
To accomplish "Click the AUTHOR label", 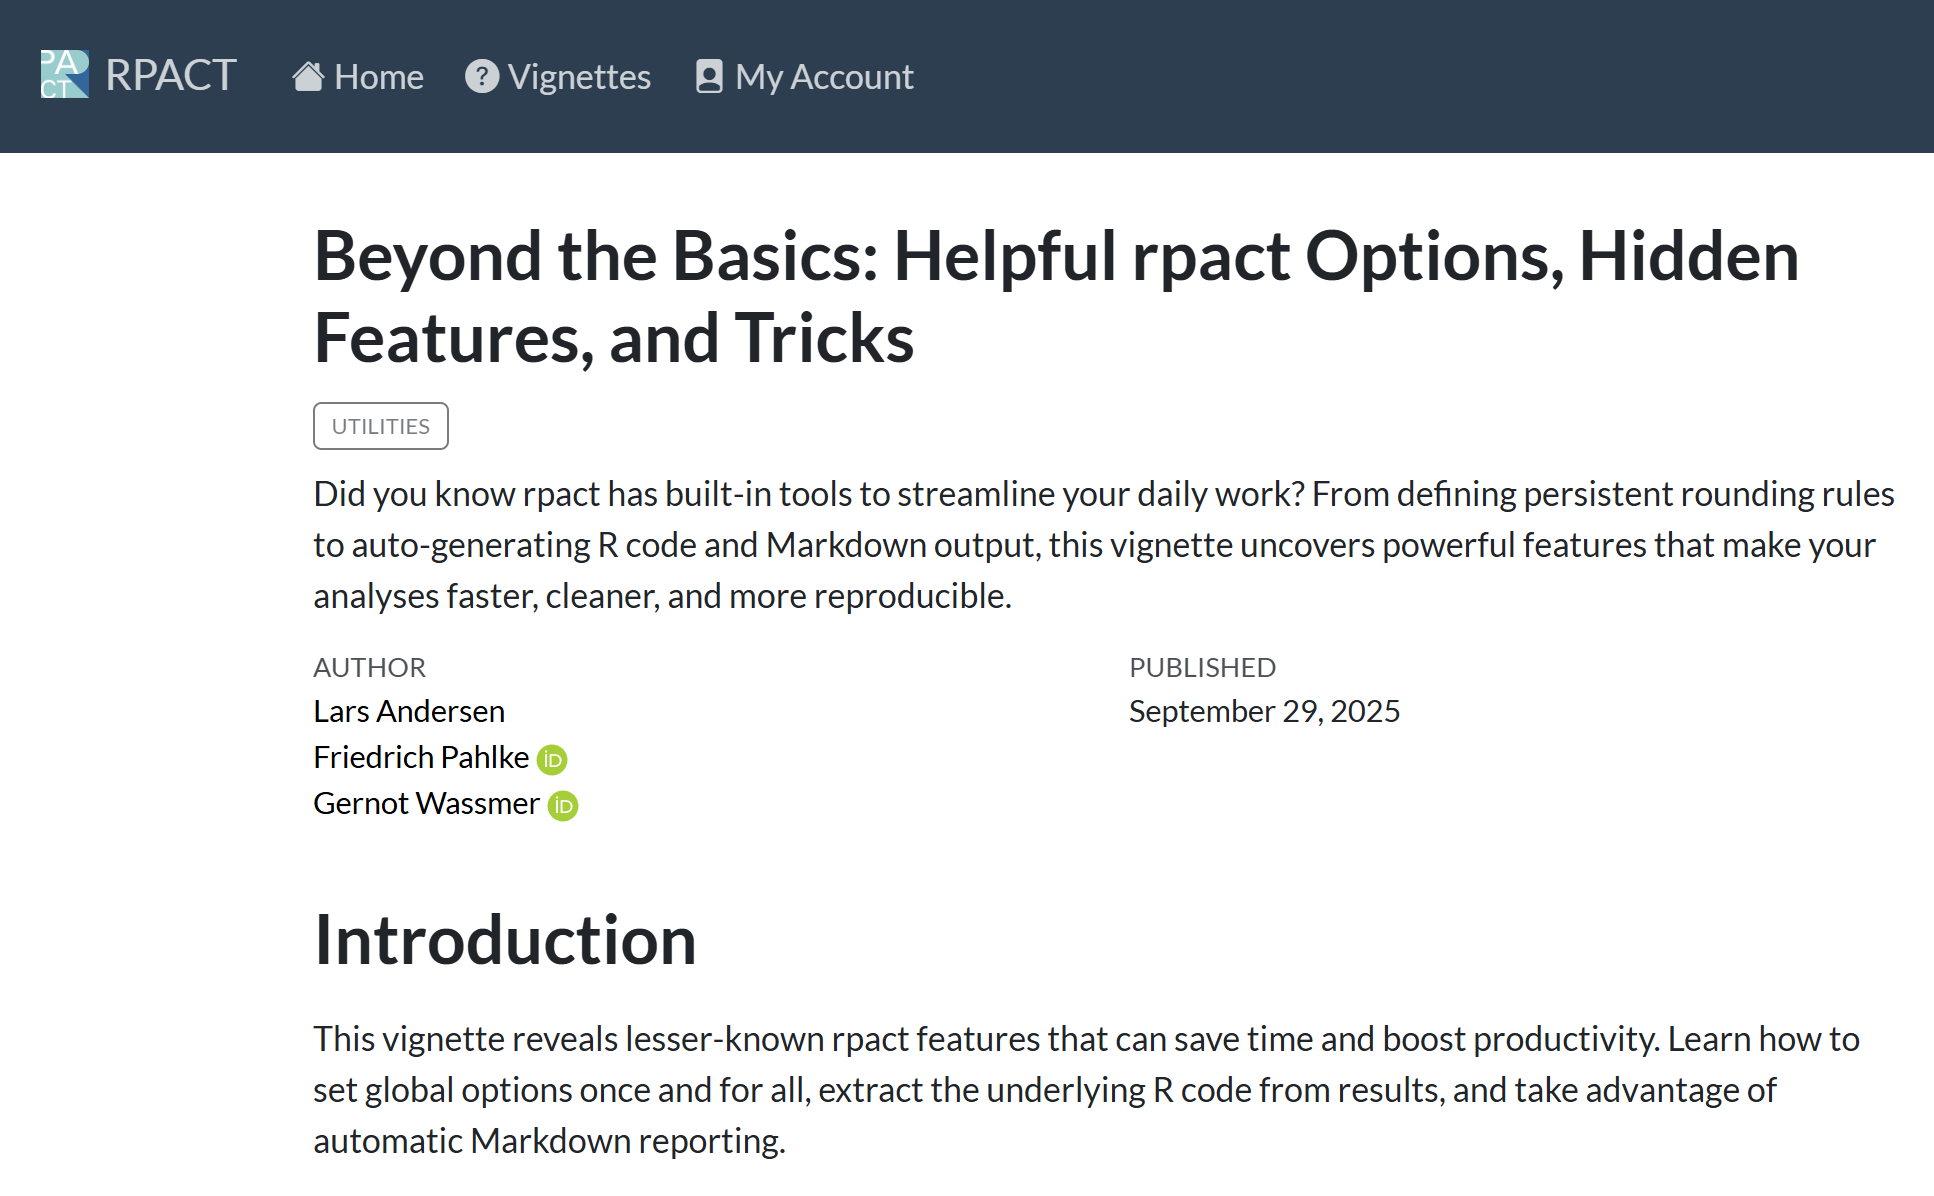I will tap(369, 667).
